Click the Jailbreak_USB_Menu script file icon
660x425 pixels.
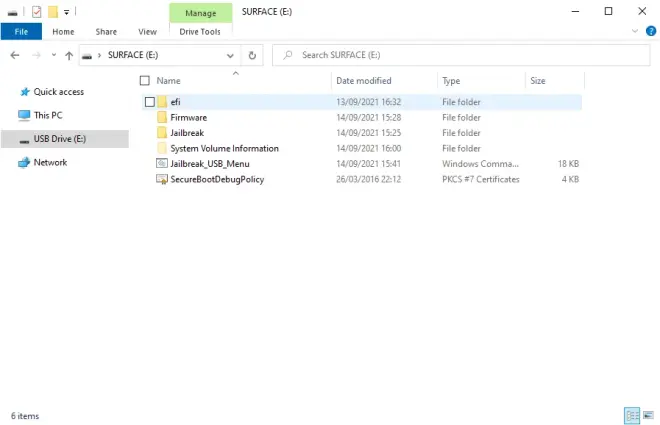[162, 163]
